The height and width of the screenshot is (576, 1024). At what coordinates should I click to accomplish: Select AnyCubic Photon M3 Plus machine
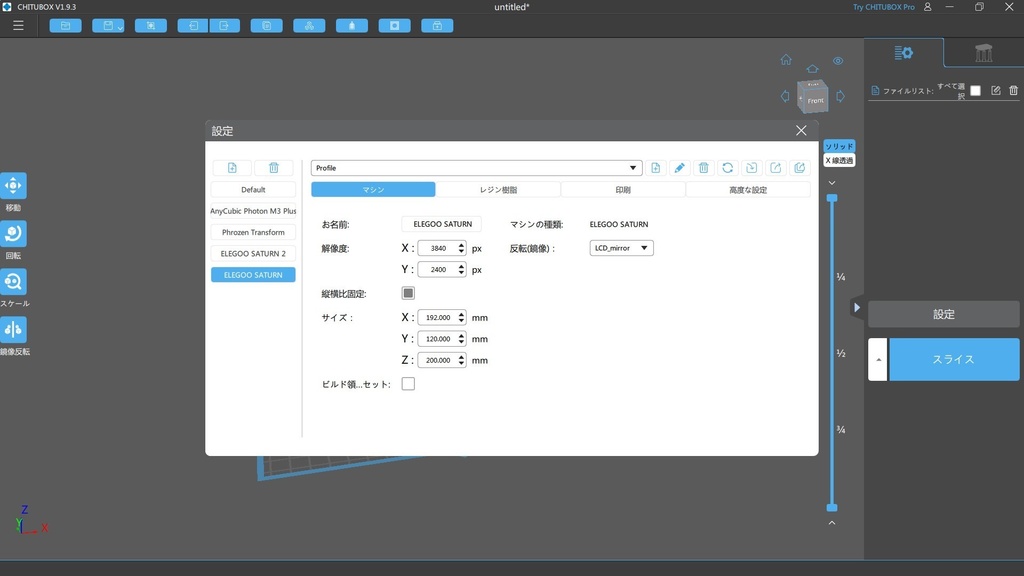pos(253,211)
